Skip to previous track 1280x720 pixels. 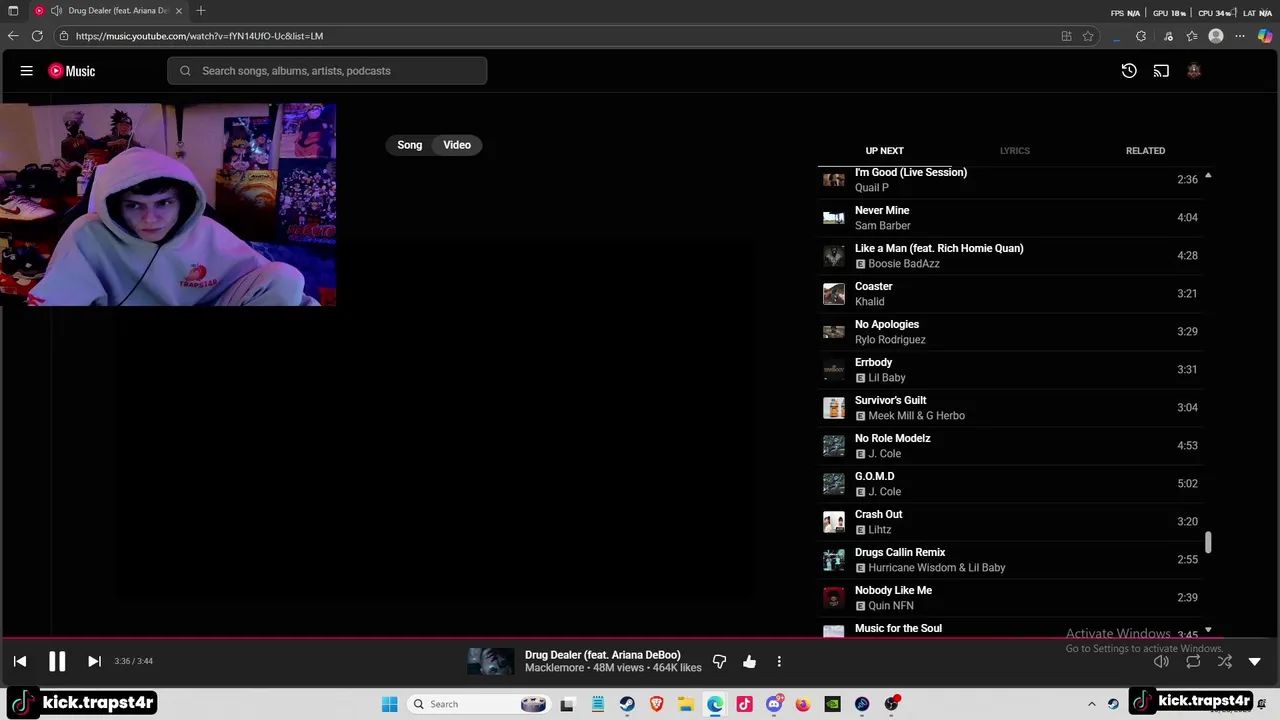[20, 661]
